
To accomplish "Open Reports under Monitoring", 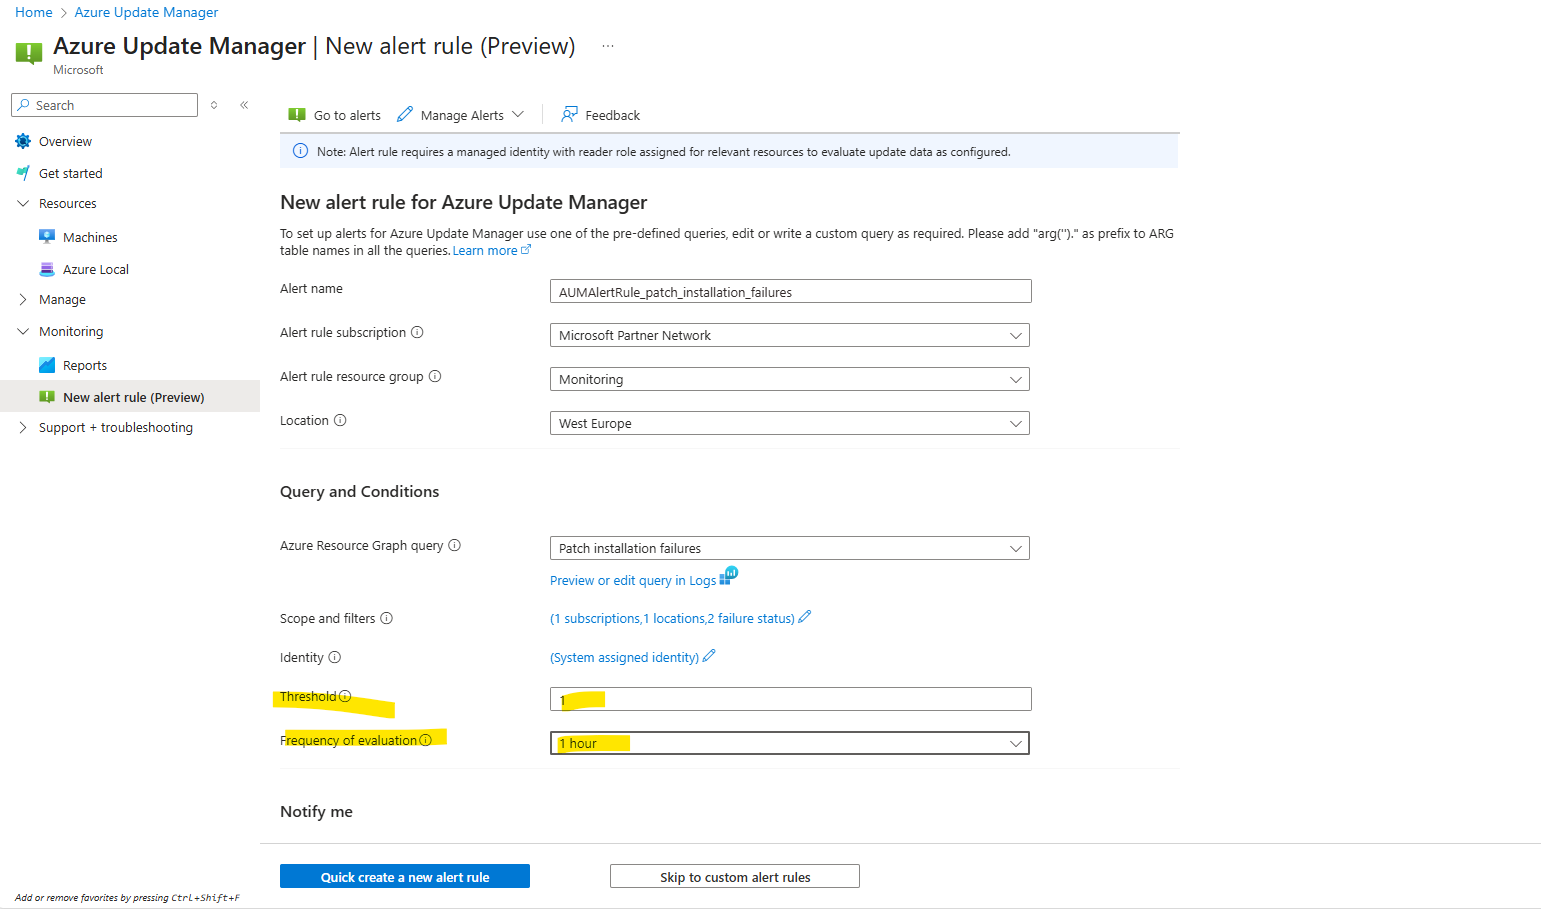I will point(85,365).
